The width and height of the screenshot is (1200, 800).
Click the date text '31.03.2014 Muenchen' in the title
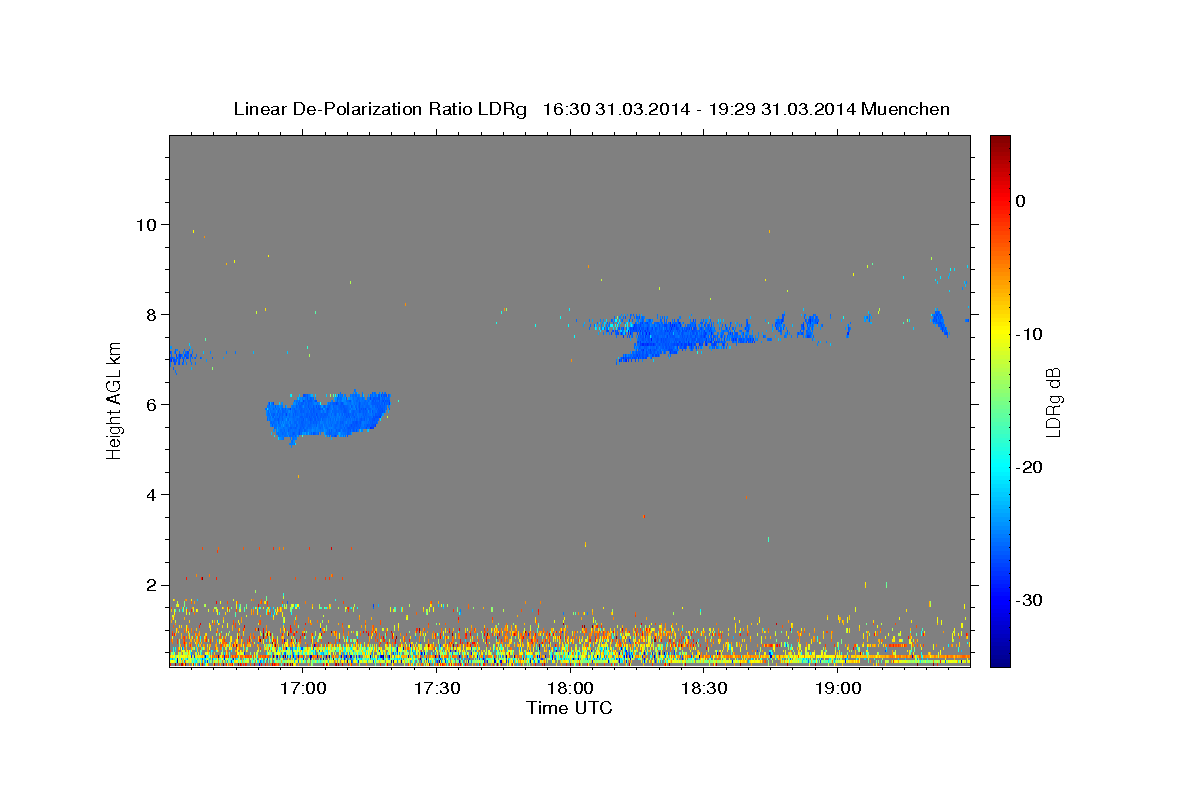click(855, 109)
